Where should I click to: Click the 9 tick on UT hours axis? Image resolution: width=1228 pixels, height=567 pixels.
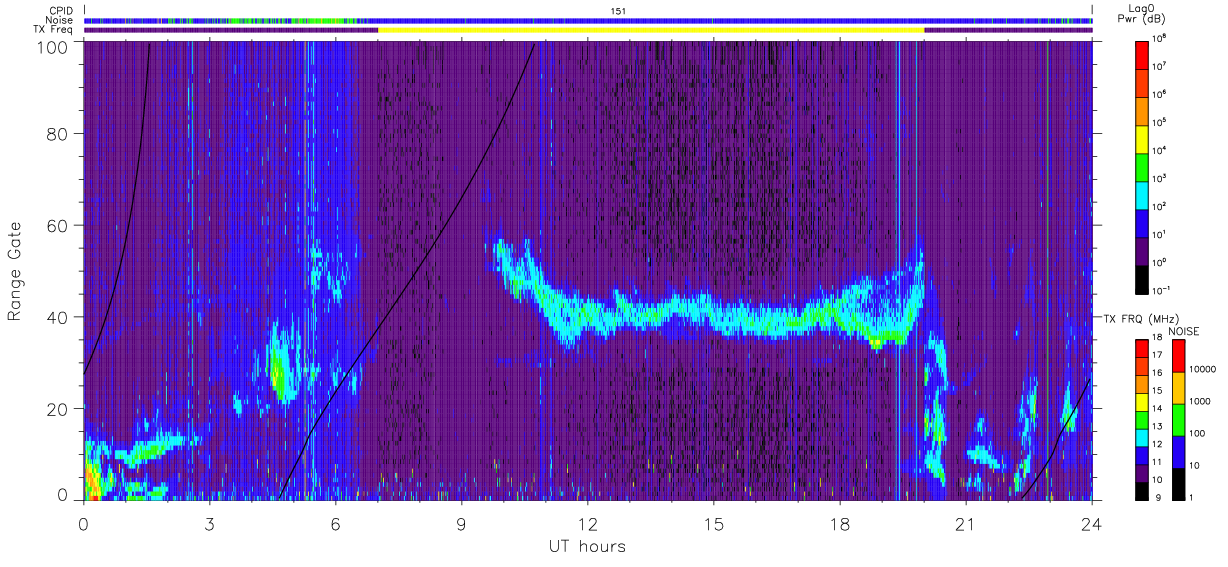(461, 522)
